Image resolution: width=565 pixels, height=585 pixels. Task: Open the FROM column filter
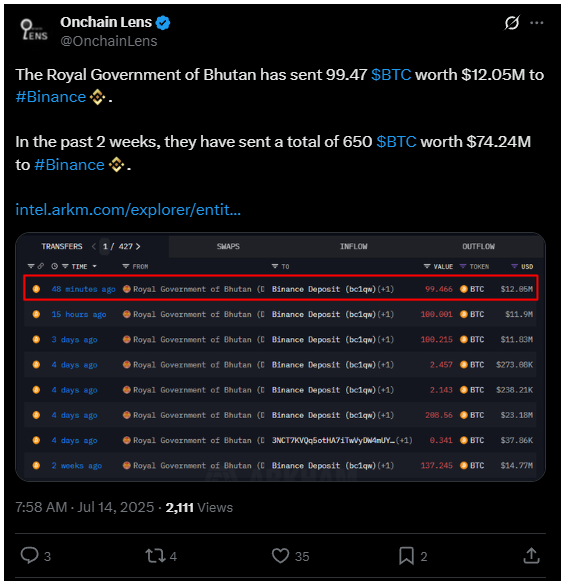click(126, 266)
